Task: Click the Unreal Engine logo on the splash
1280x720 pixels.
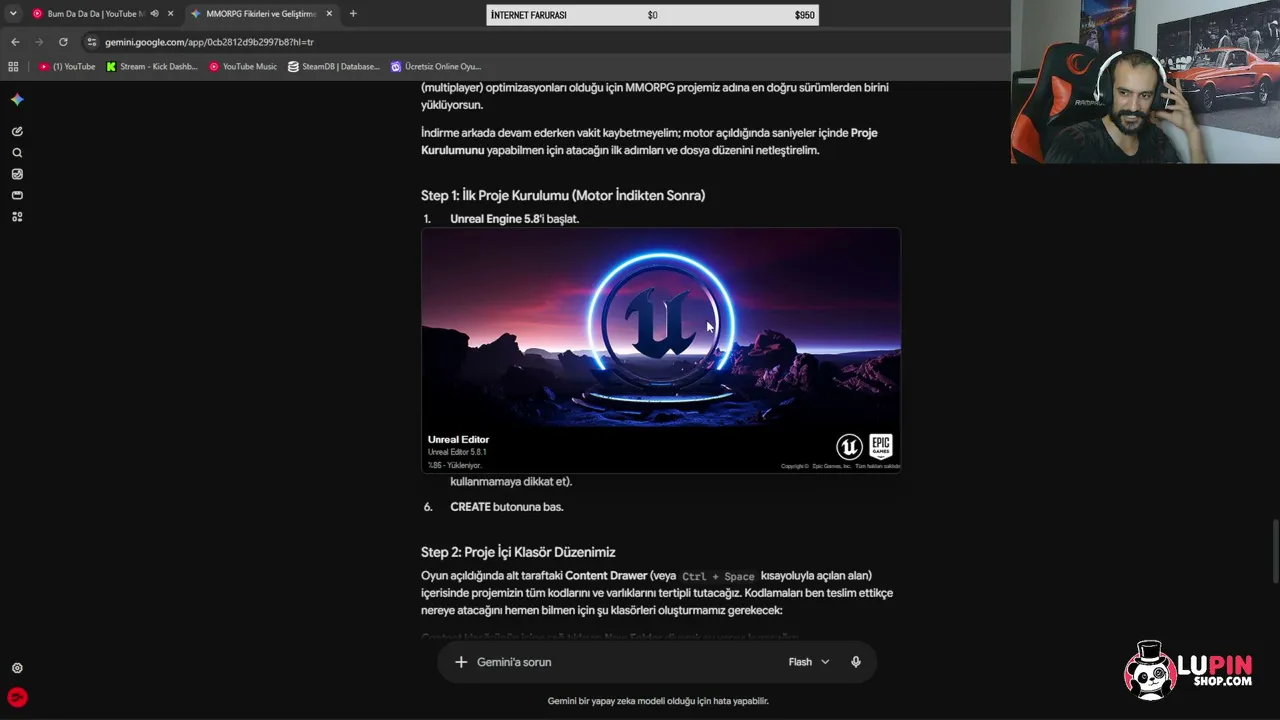Action: tap(849, 446)
